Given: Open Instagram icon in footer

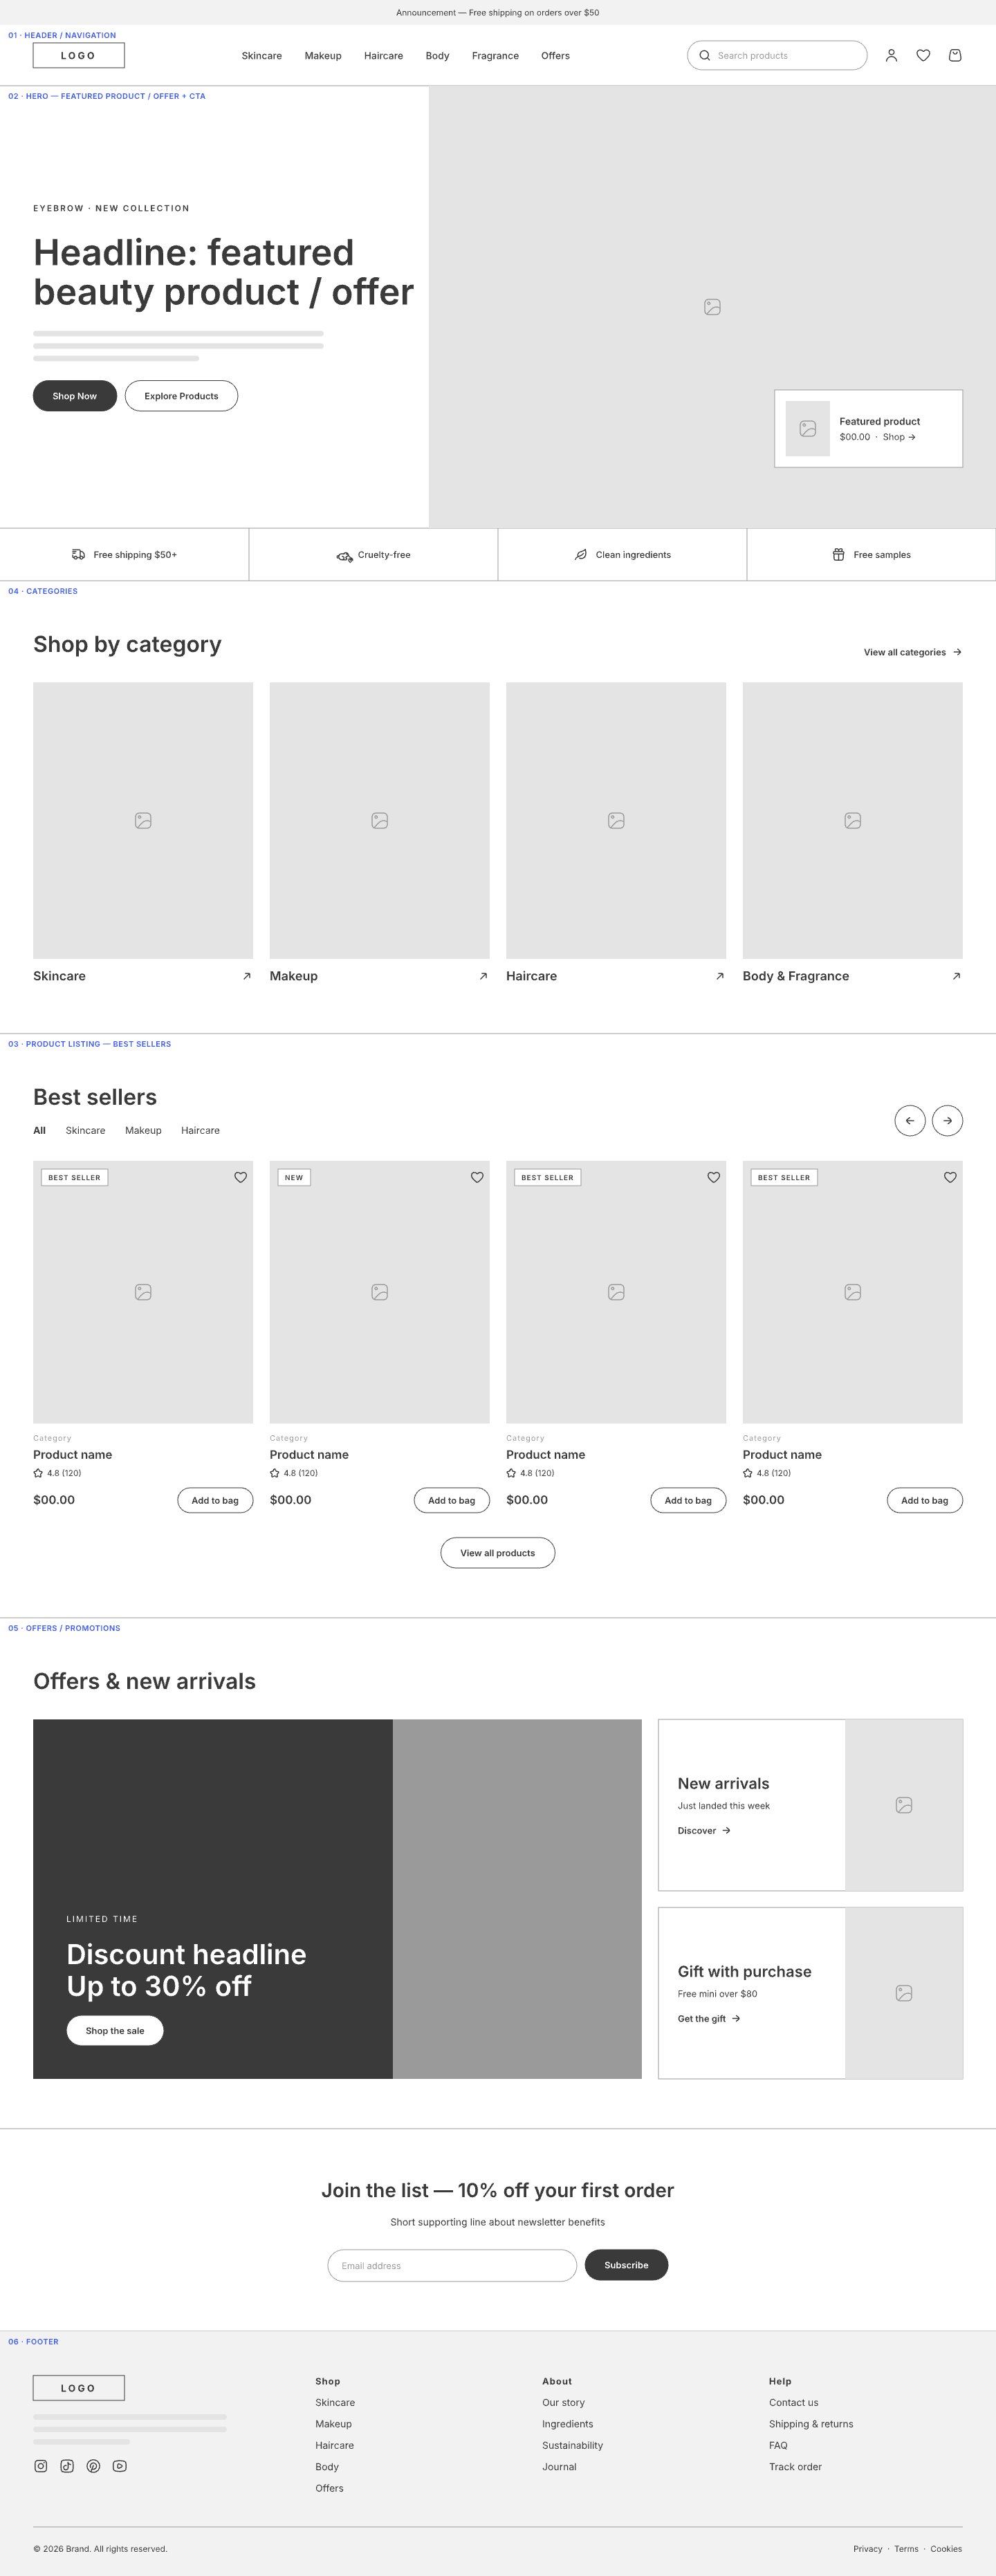Looking at the screenshot, I should click(41, 2466).
